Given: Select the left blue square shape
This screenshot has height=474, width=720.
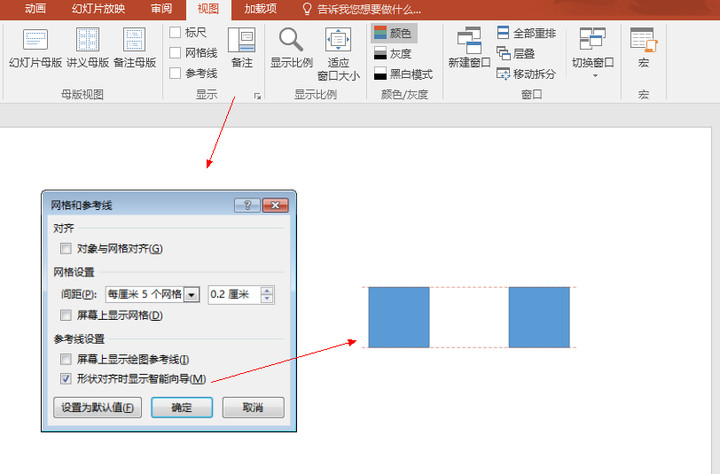Looking at the screenshot, I should coord(399,317).
